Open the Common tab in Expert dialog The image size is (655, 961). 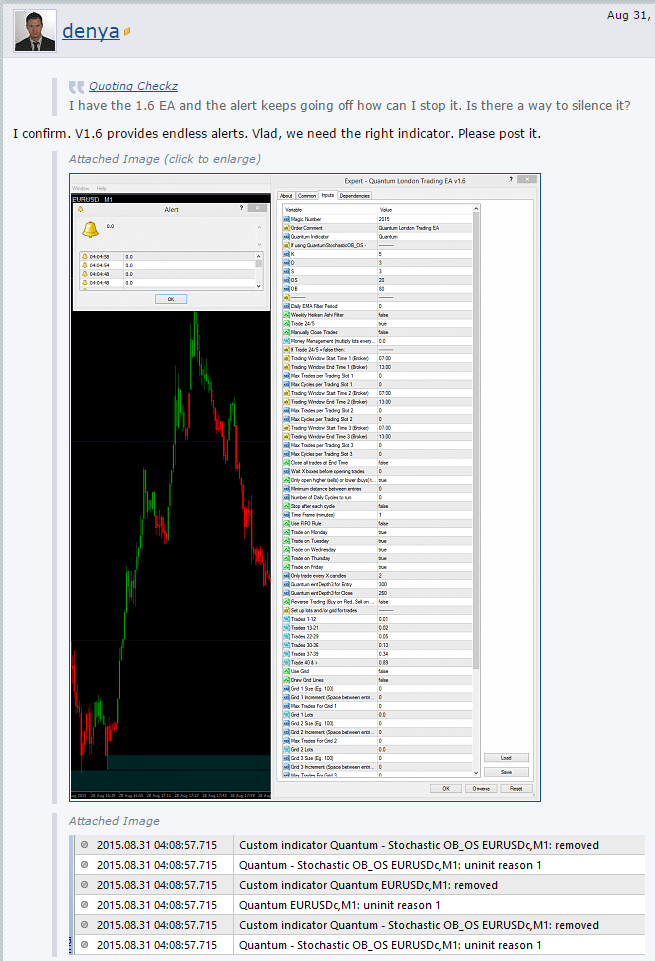[307, 196]
